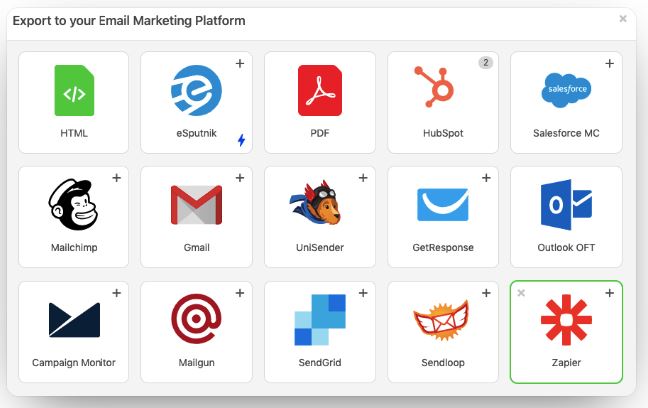The width and height of the screenshot is (648, 408).
Task: Add a Salesforce MC integration via plus
Action: 610,64
